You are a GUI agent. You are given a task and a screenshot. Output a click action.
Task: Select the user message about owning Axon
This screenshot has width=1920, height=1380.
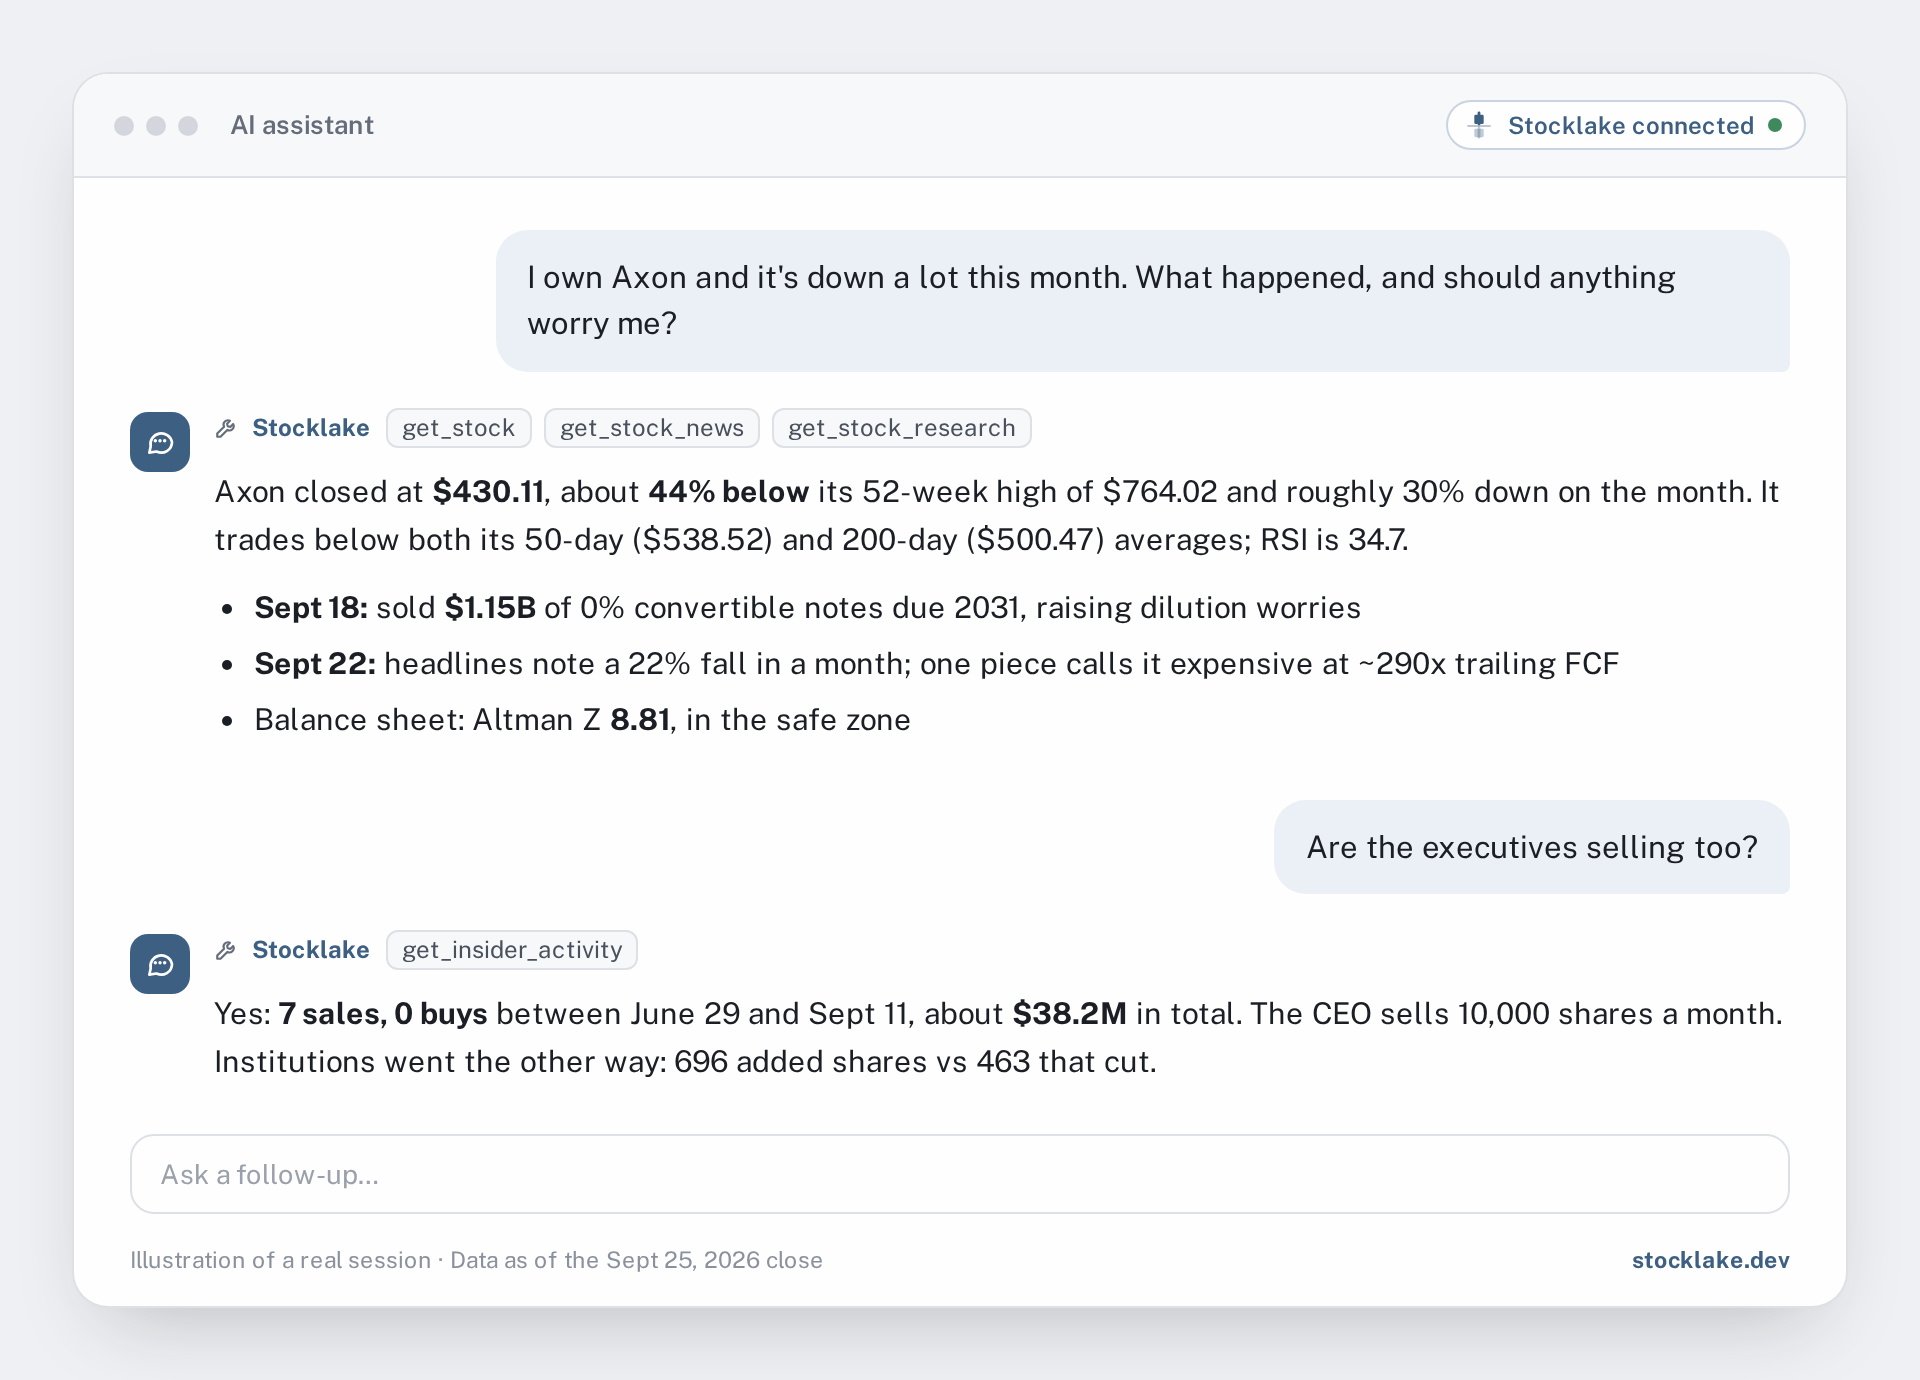(1143, 301)
